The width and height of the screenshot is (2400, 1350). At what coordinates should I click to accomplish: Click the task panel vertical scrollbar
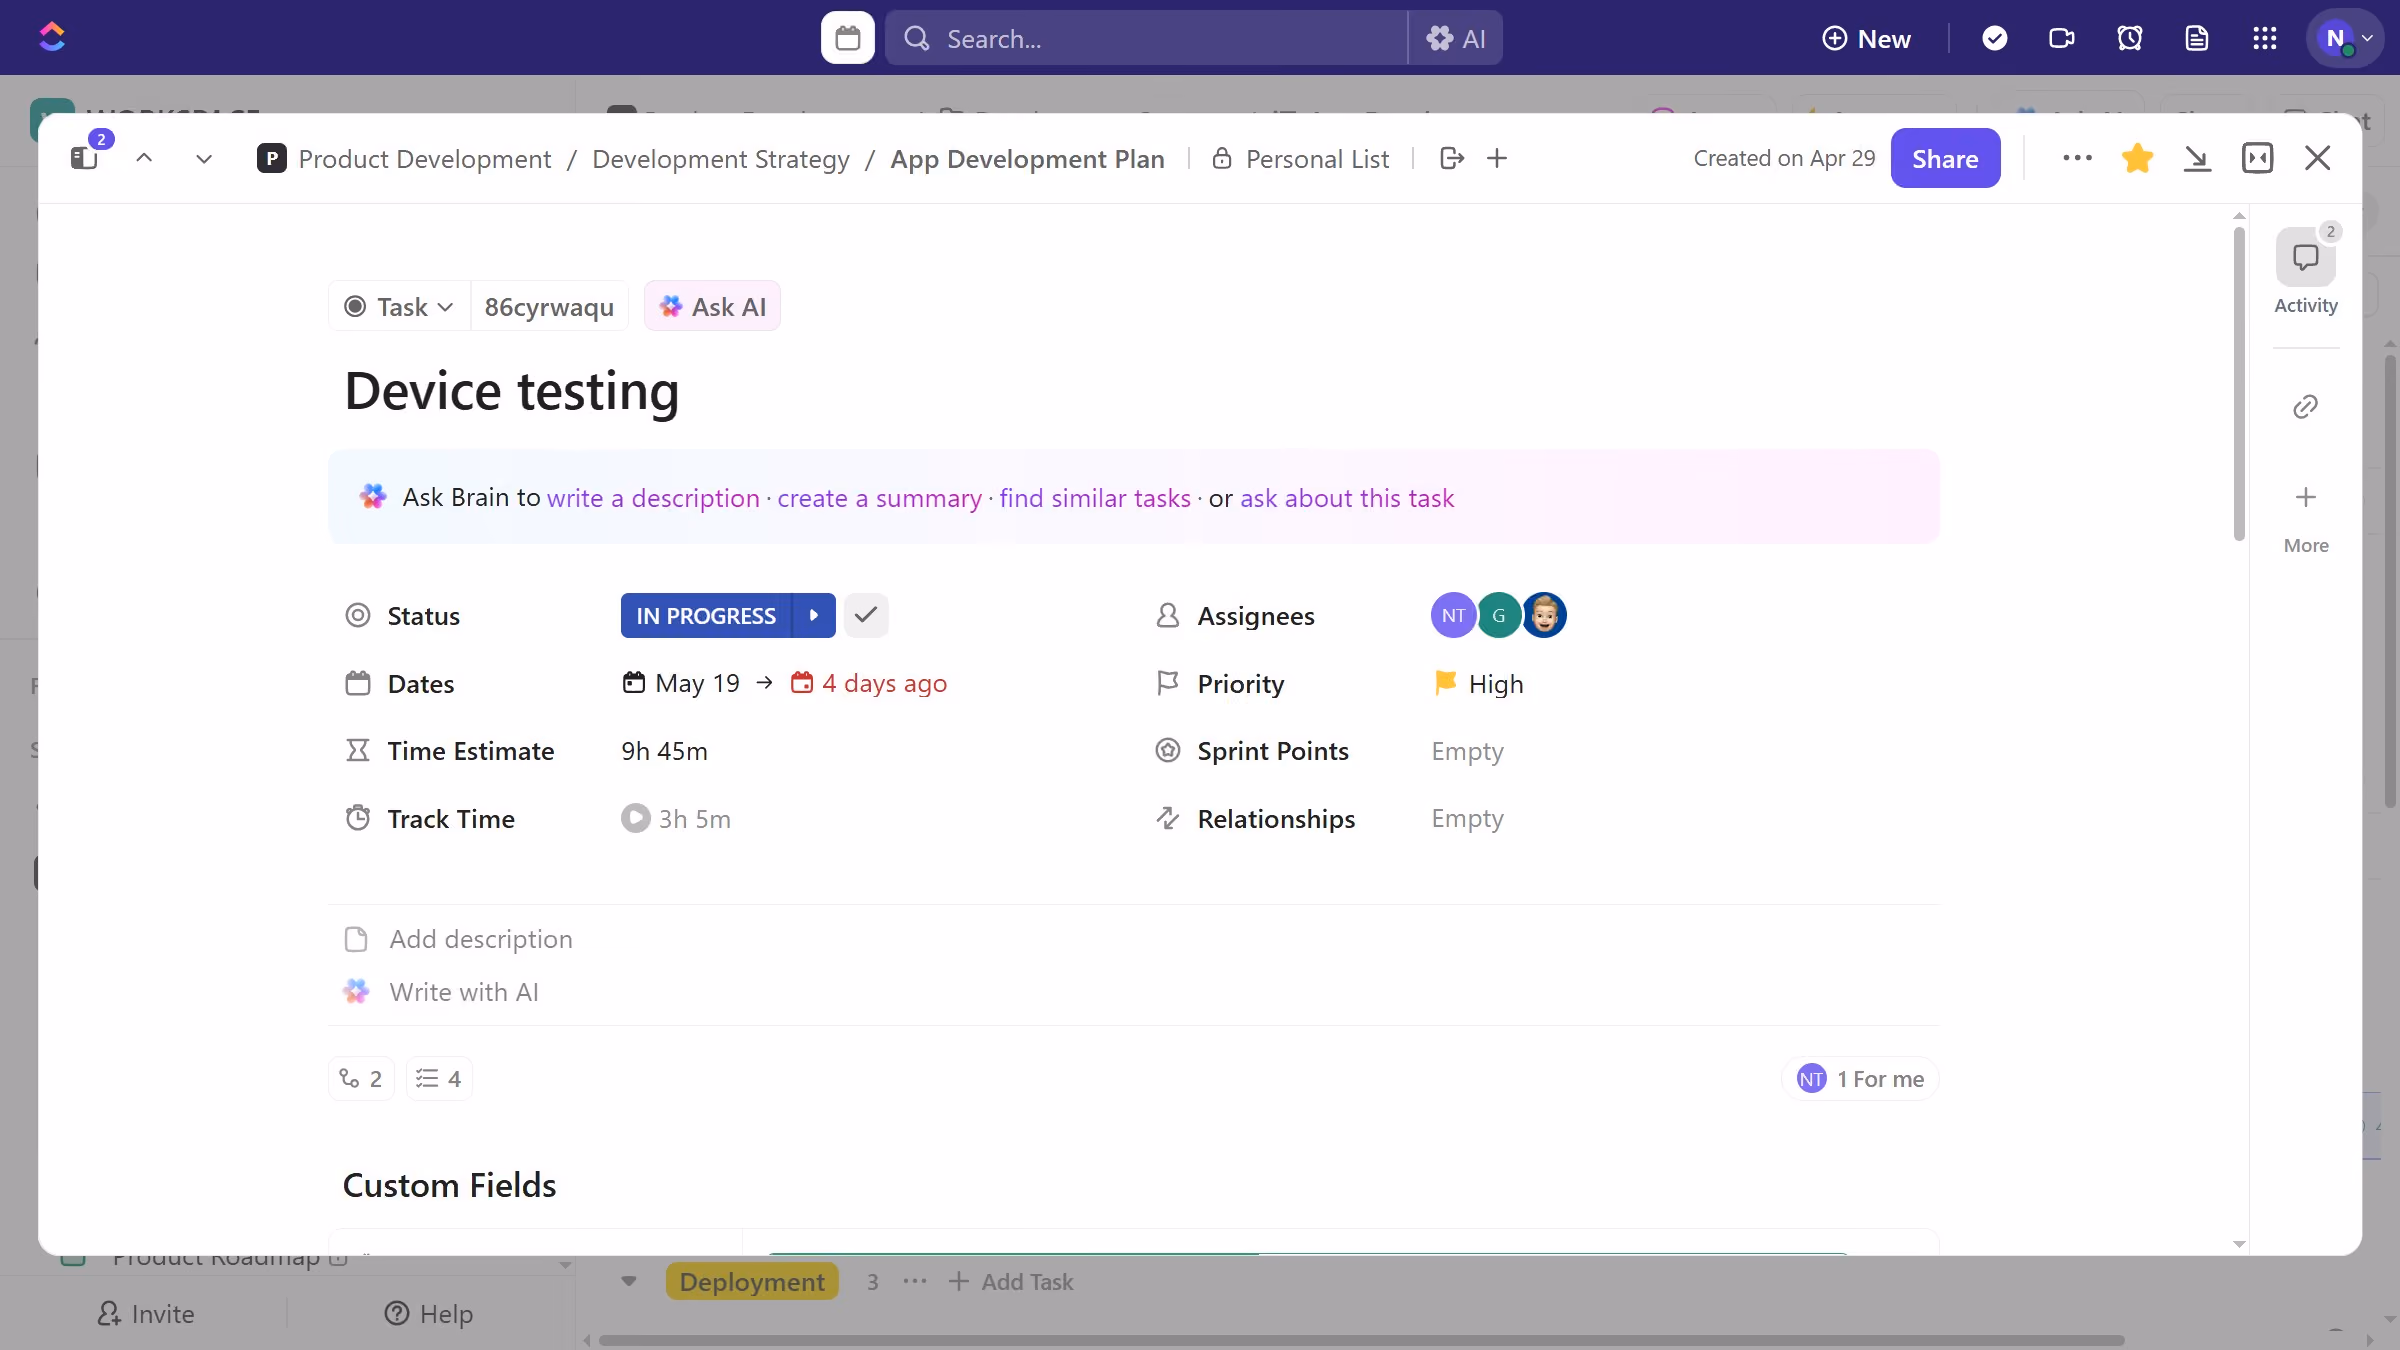[2239, 384]
